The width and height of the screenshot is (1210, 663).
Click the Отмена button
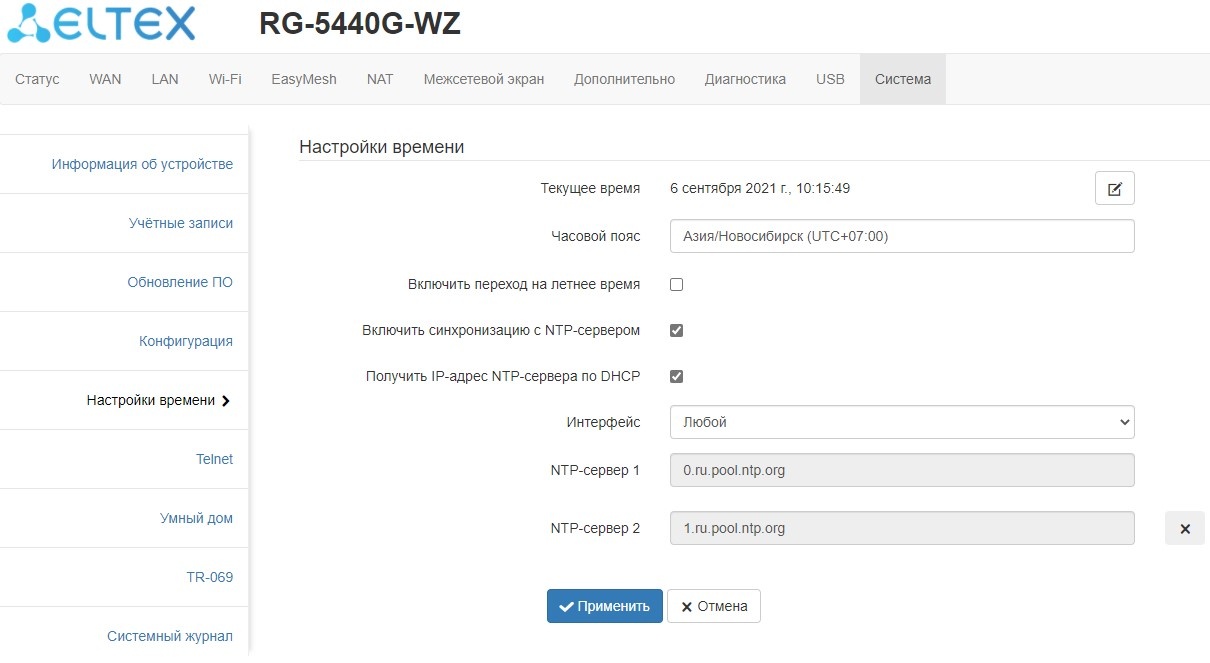pyautogui.click(x=714, y=606)
